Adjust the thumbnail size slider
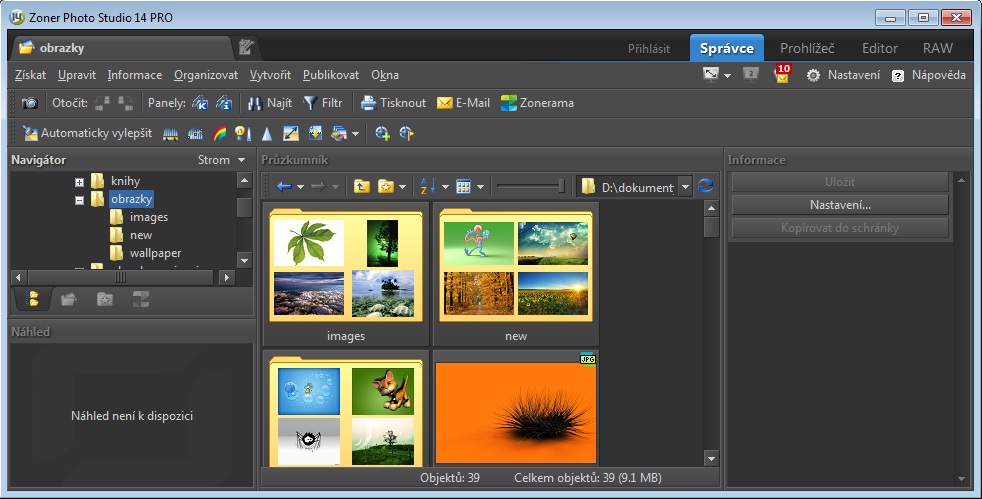The image size is (982, 499). (x=561, y=186)
